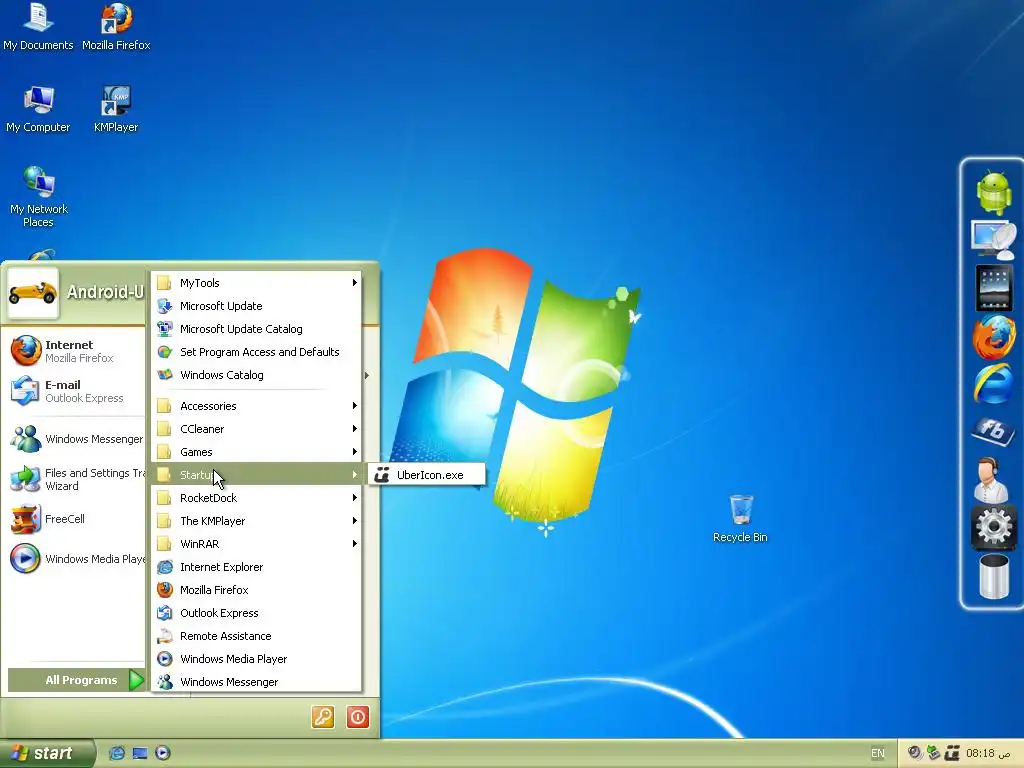The image size is (1024, 768).
Task: Open the gear settings icon in the dock
Action: [x=994, y=527]
